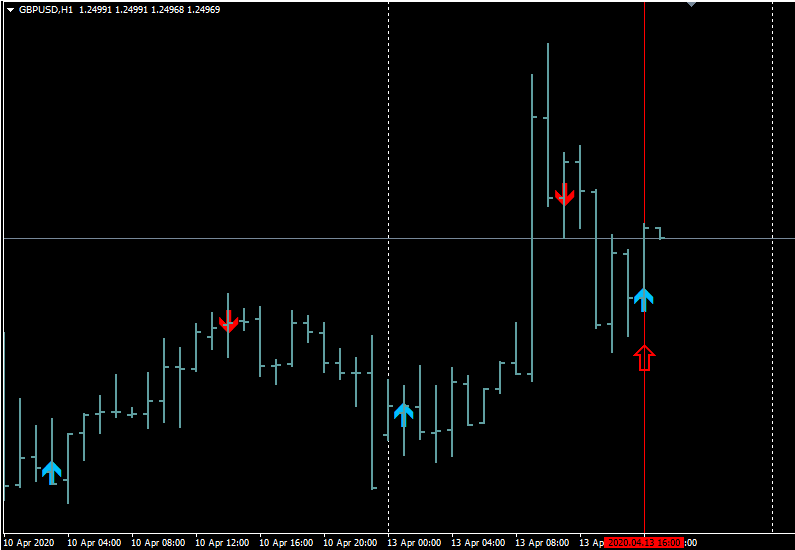This screenshot has height=550, width=795.
Task: Click the GBPUSD,H1 chart title dropdown triangle
Action: click(10, 10)
